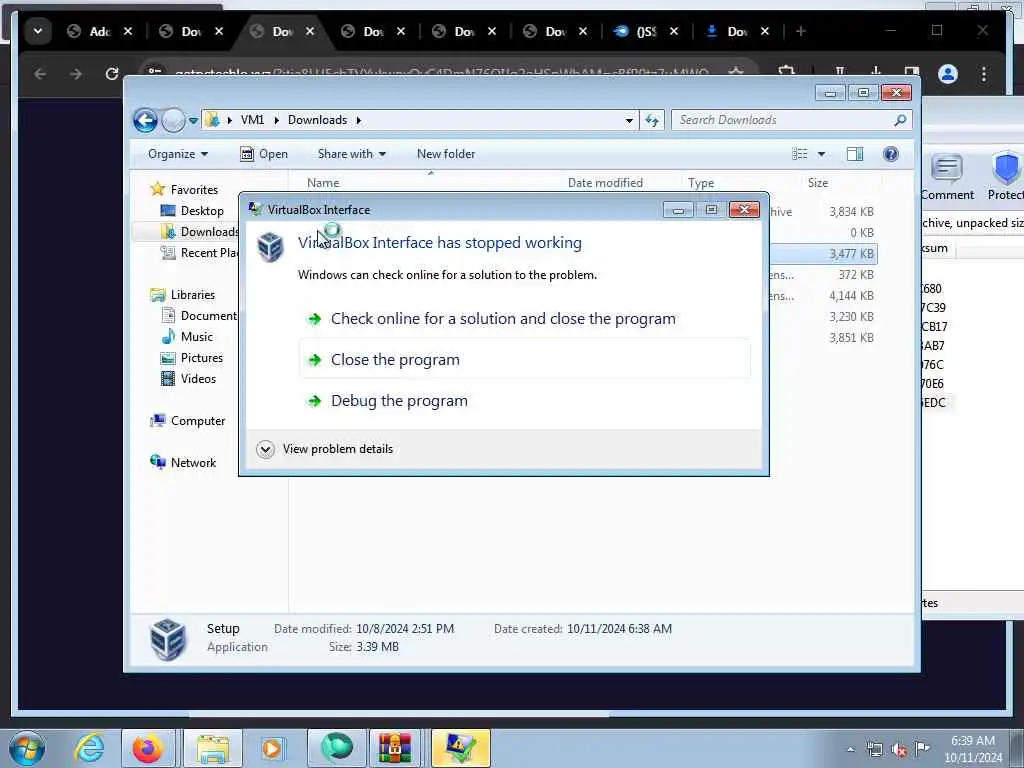Click VM1 in address breadcrumb
This screenshot has width=1024, height=768.
[x=252, y=120]
